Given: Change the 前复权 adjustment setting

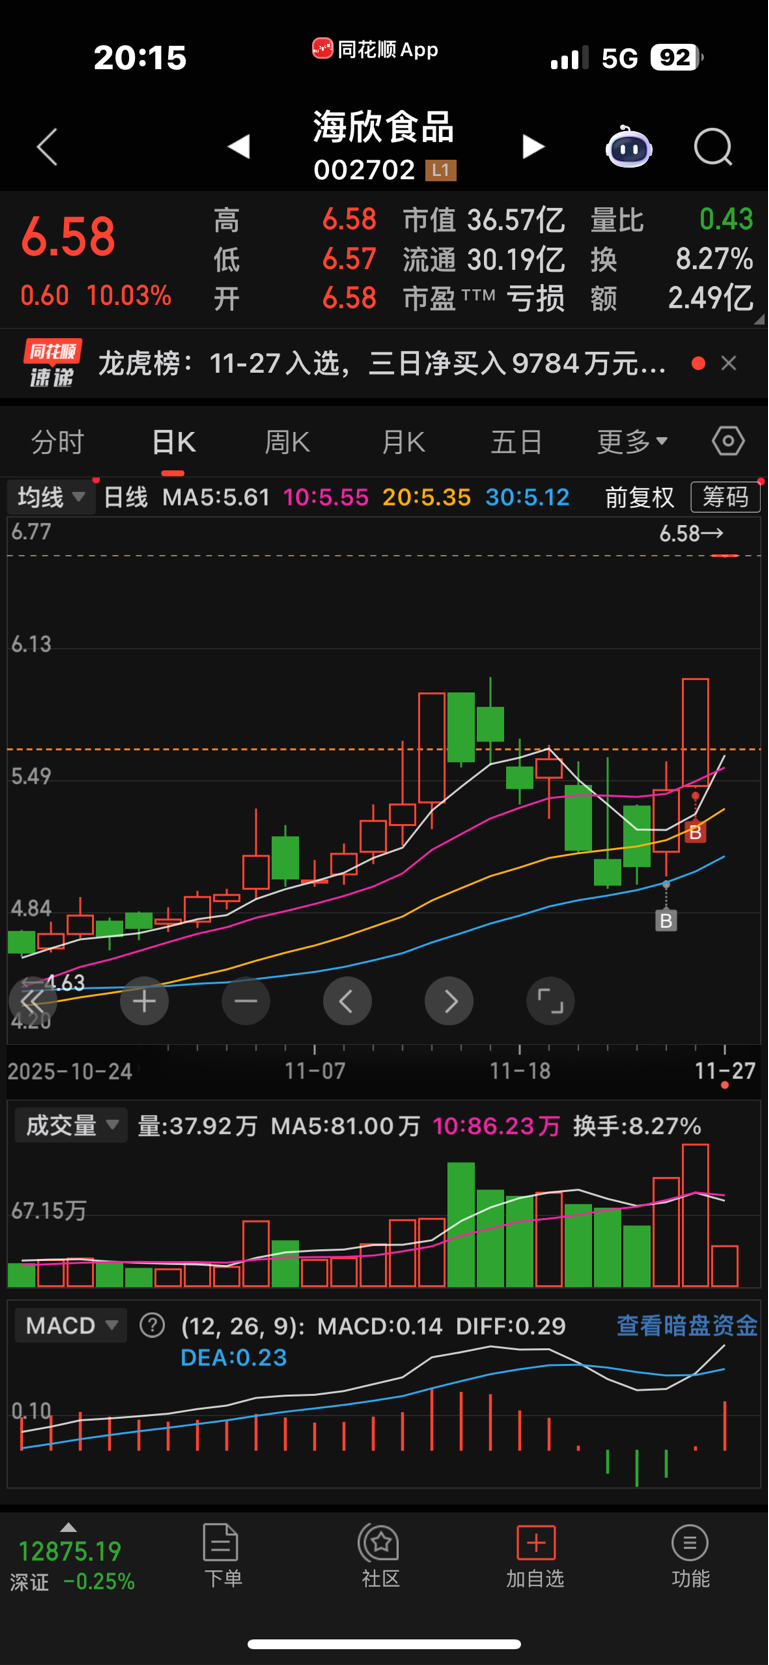Looking at the screenshot, I should [640, 497].
